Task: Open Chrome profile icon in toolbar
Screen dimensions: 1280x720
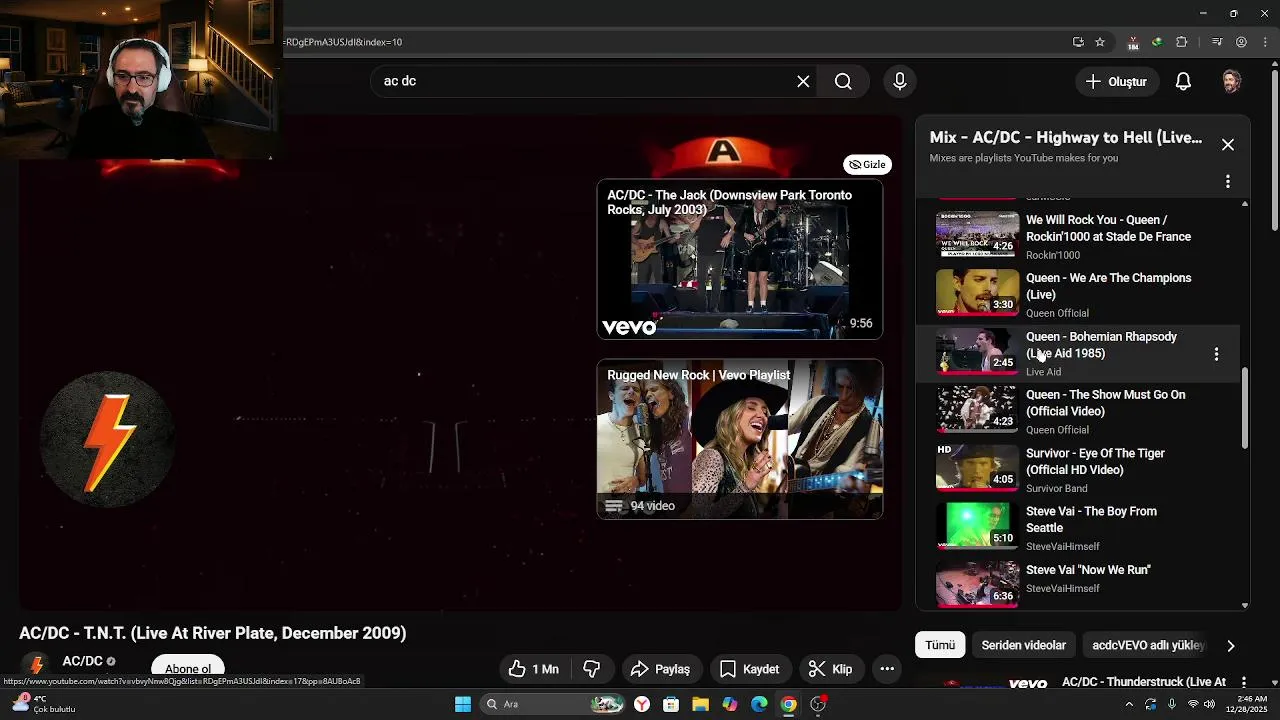Action: point(1241,42)
